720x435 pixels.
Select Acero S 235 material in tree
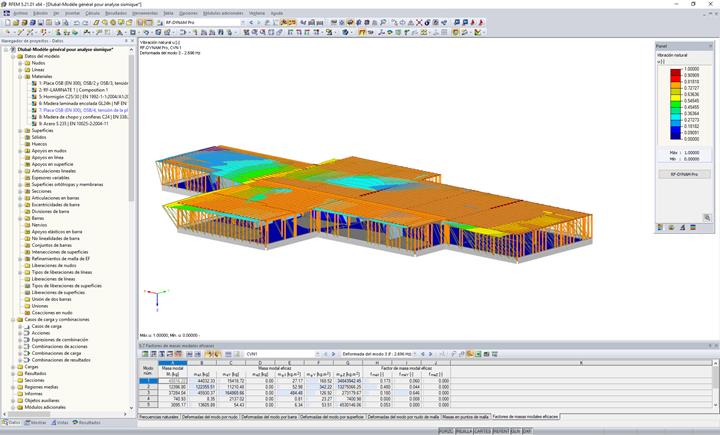[x=73, y=124]
